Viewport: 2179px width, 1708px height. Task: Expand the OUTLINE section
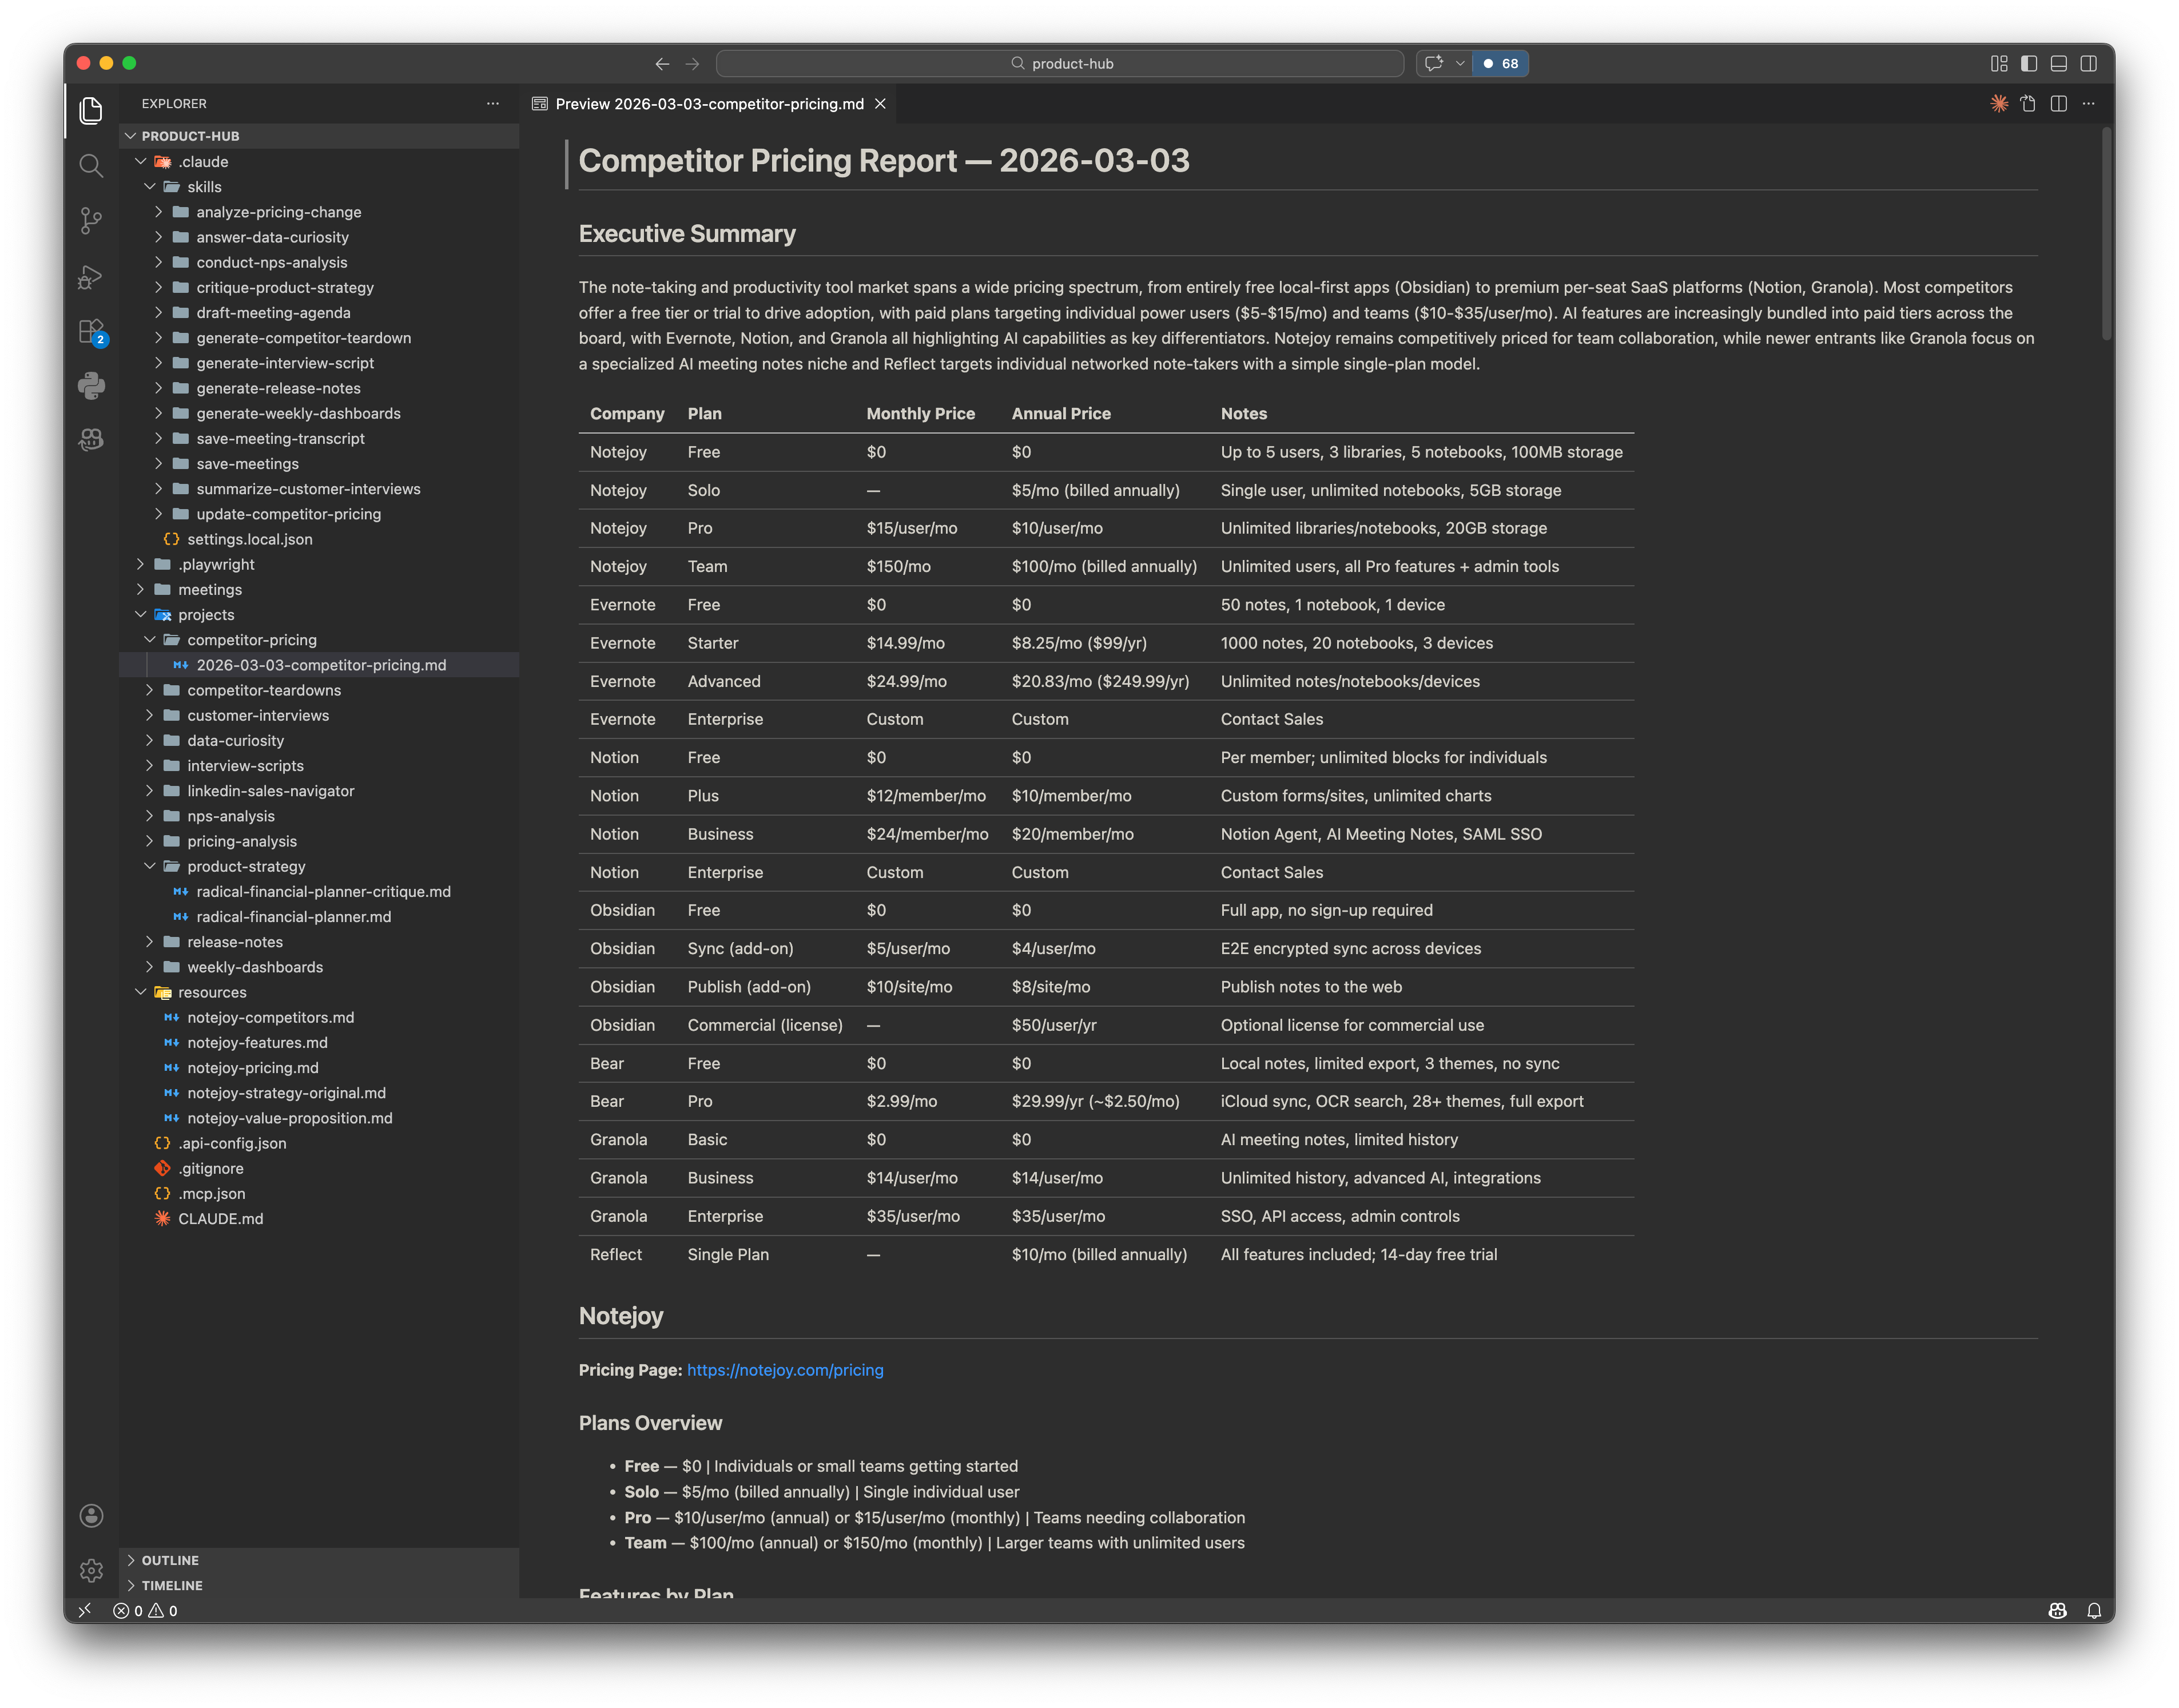tap(170, 1560)
